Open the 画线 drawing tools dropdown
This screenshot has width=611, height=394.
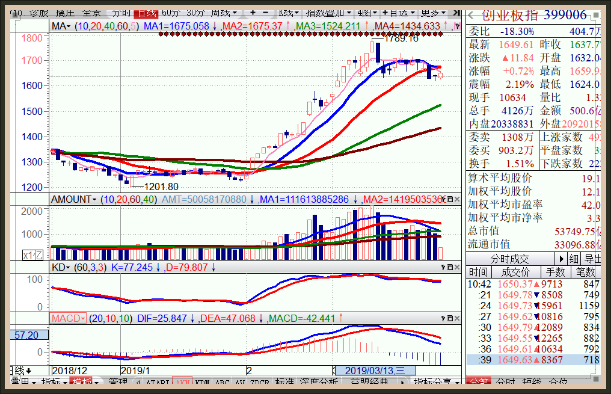click(288, 14)
